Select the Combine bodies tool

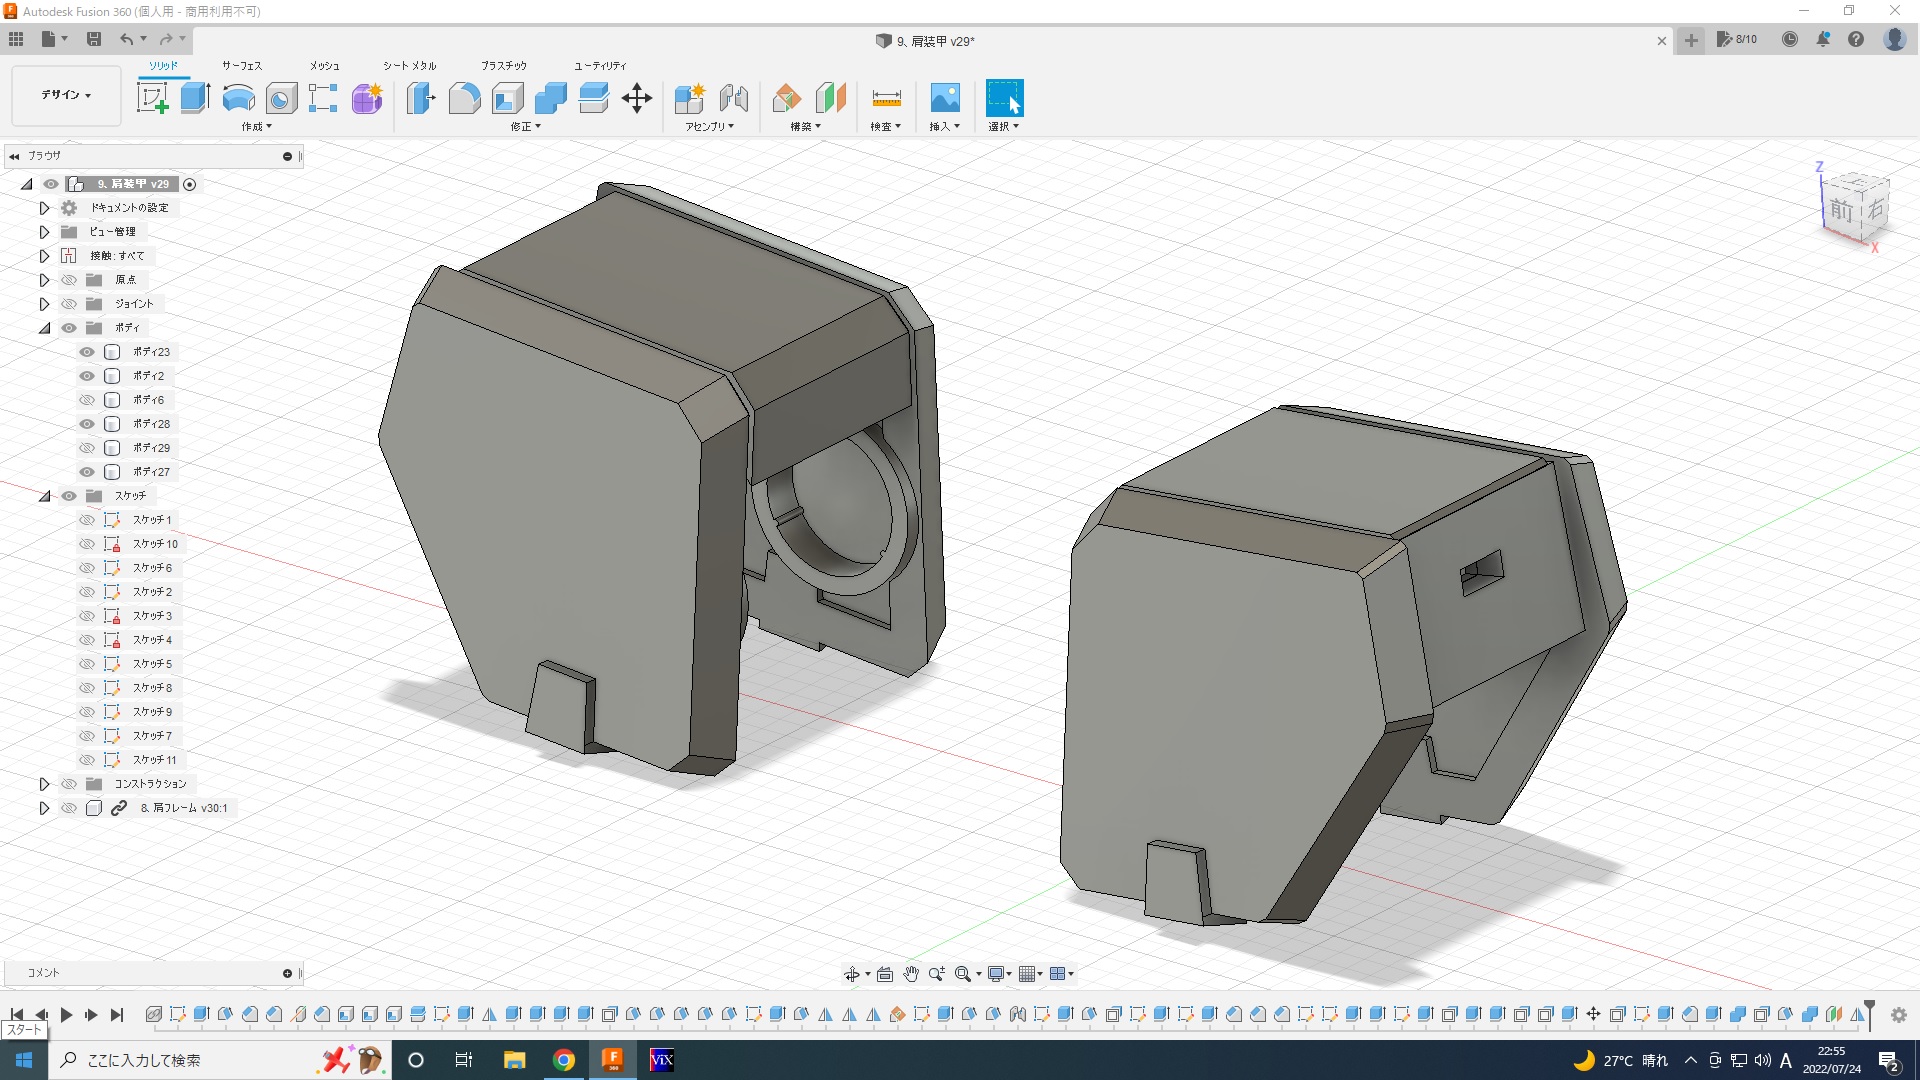coord(550,98)
